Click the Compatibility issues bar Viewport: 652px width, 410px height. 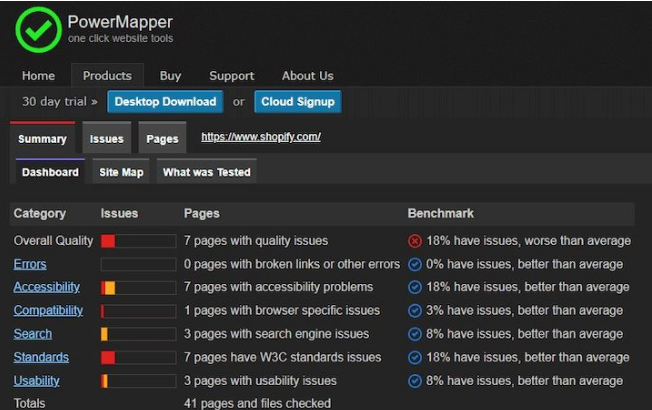(x=138, y=311)
